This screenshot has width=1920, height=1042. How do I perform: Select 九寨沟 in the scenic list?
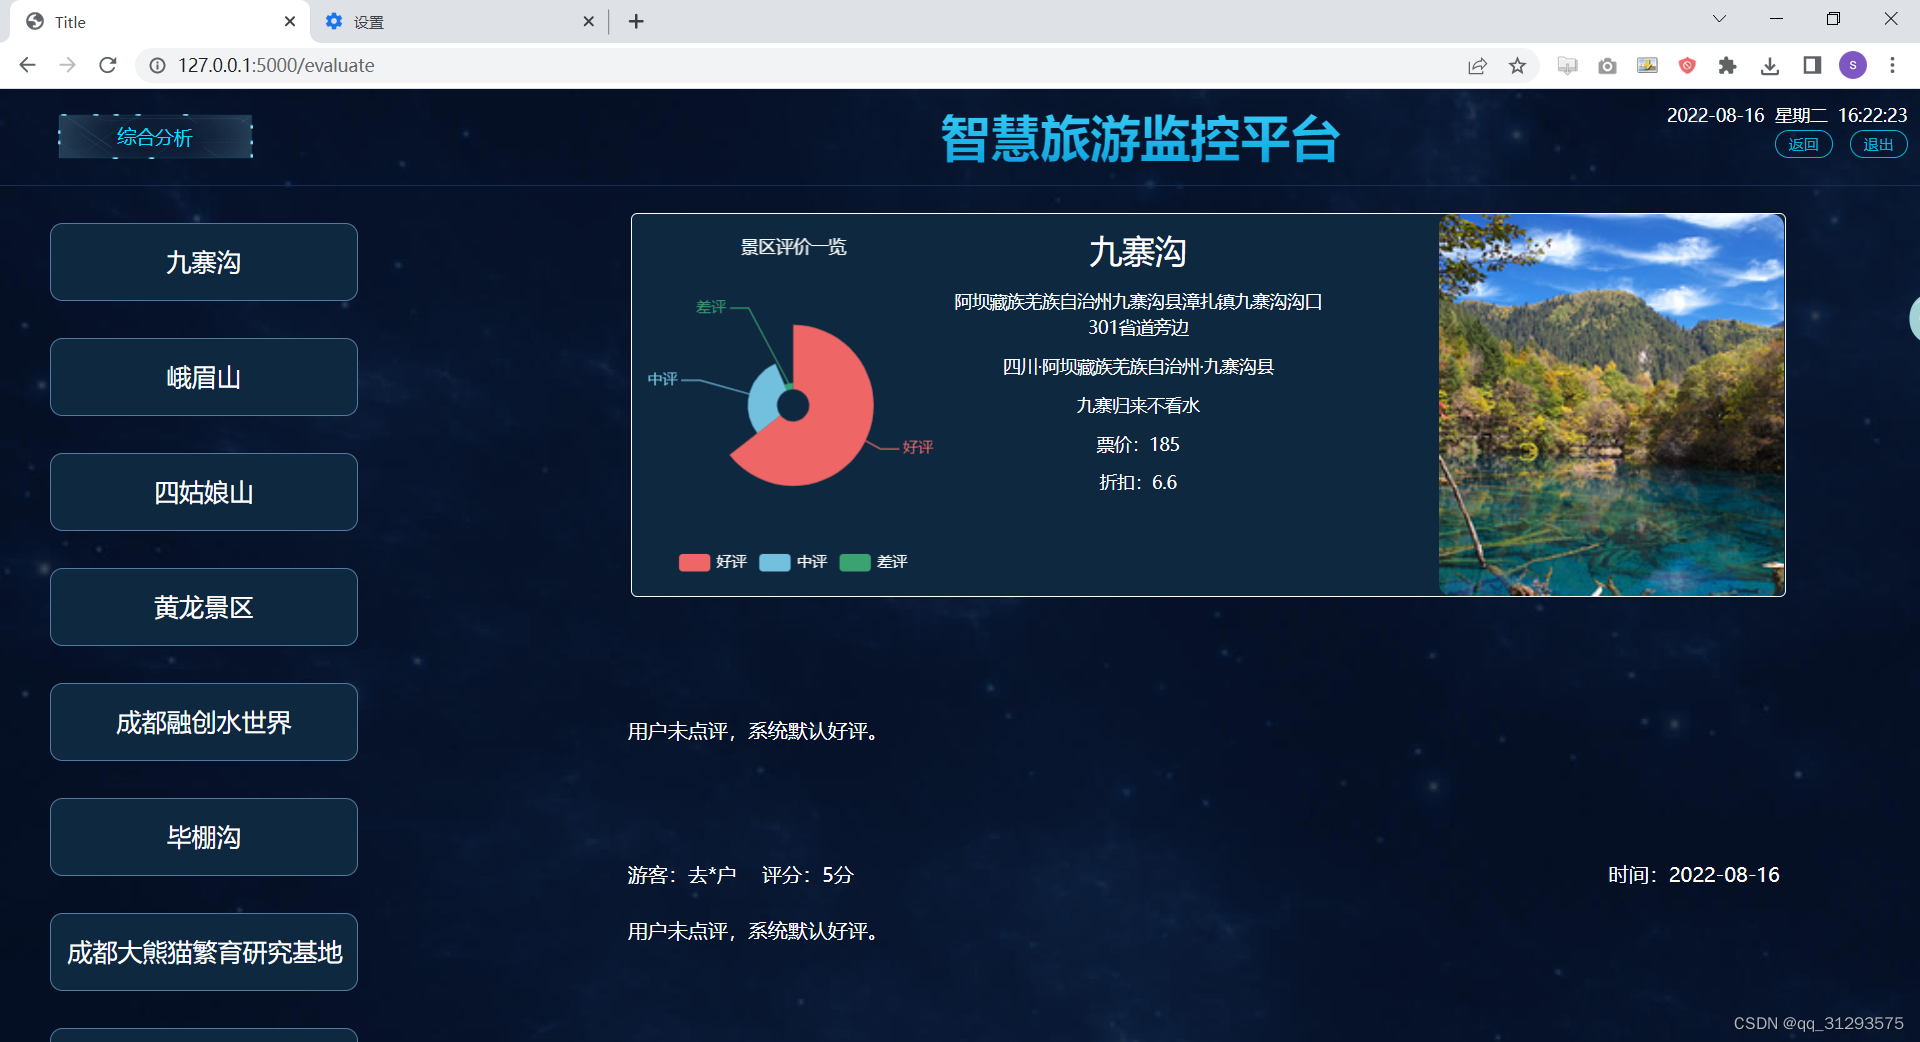(x=204, y=262)
